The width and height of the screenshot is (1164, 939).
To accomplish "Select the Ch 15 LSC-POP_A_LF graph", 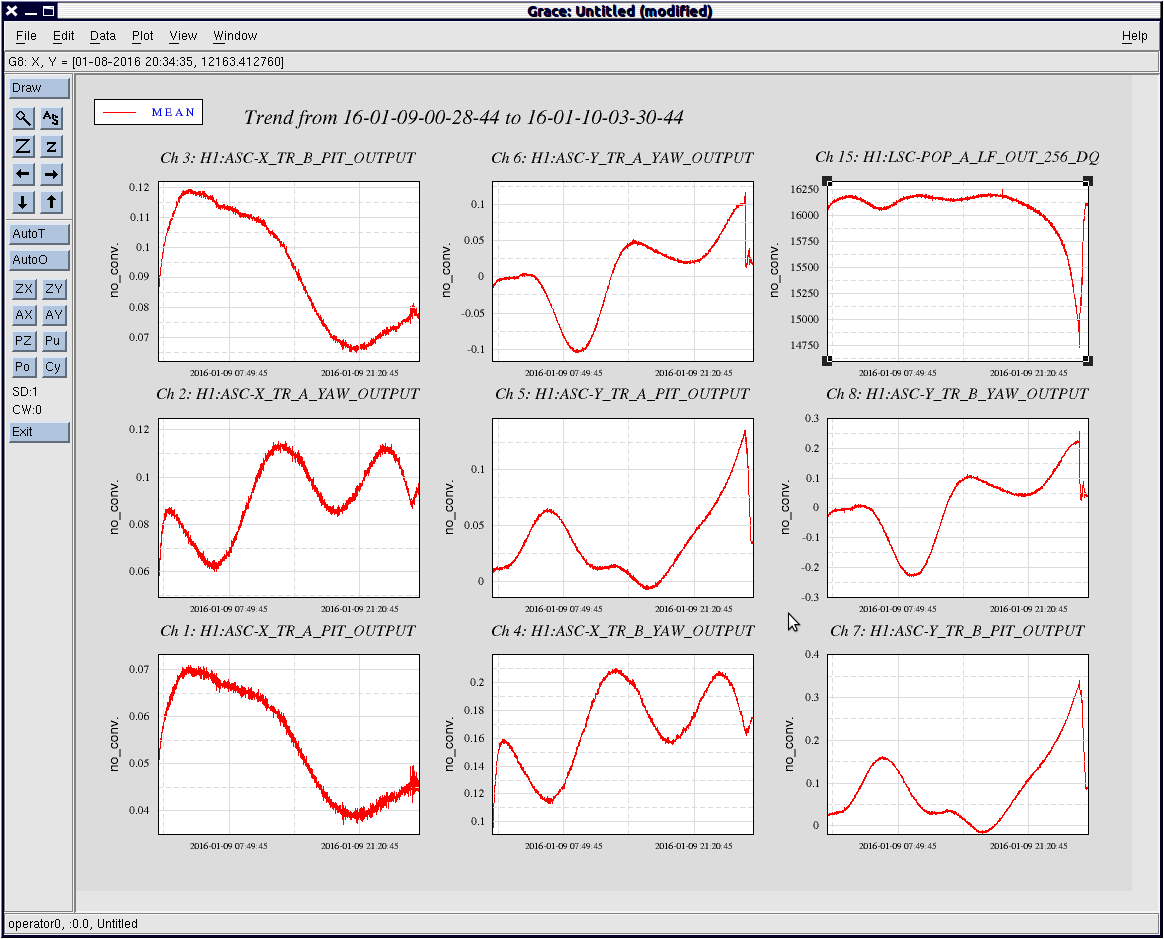I will (x=958, y=272).
